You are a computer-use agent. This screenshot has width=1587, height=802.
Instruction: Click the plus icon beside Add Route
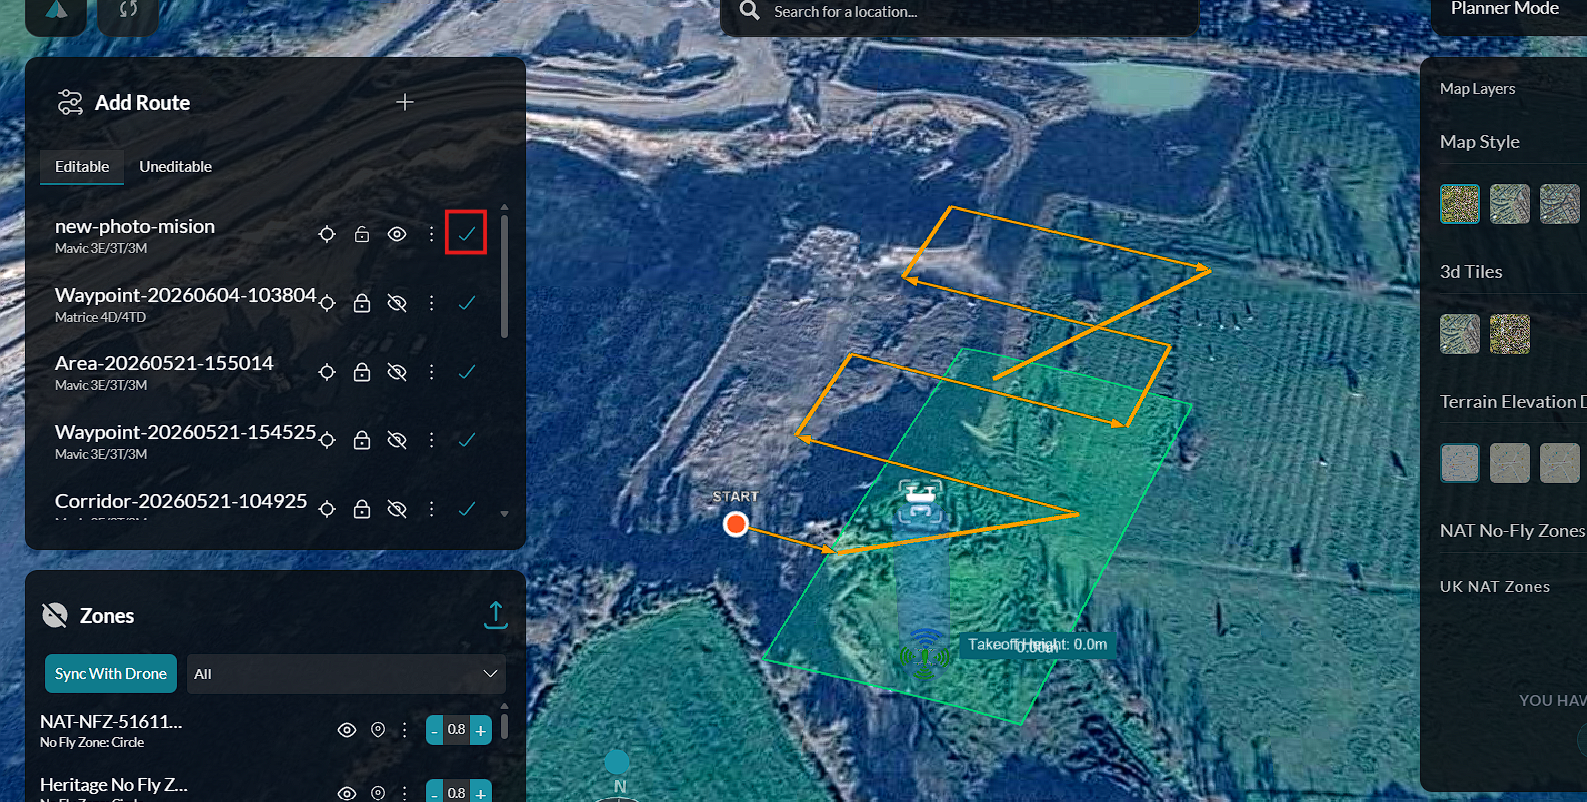(x=404, y=102)
